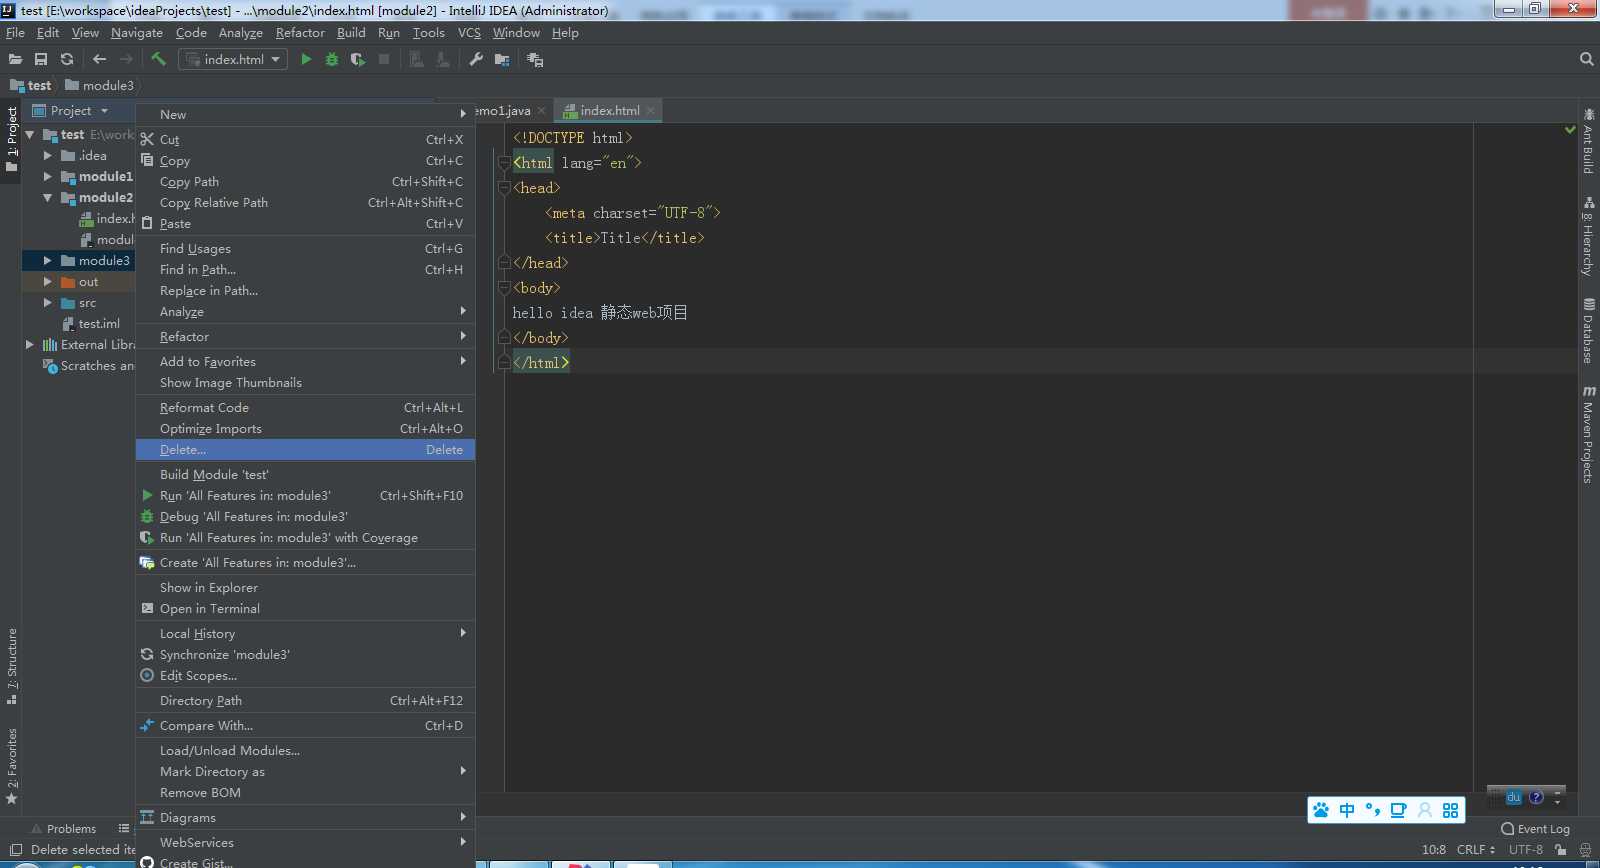Run with Coverage toolbar icon
This screenshot has height=868, width=1600.
pos(358,60)
